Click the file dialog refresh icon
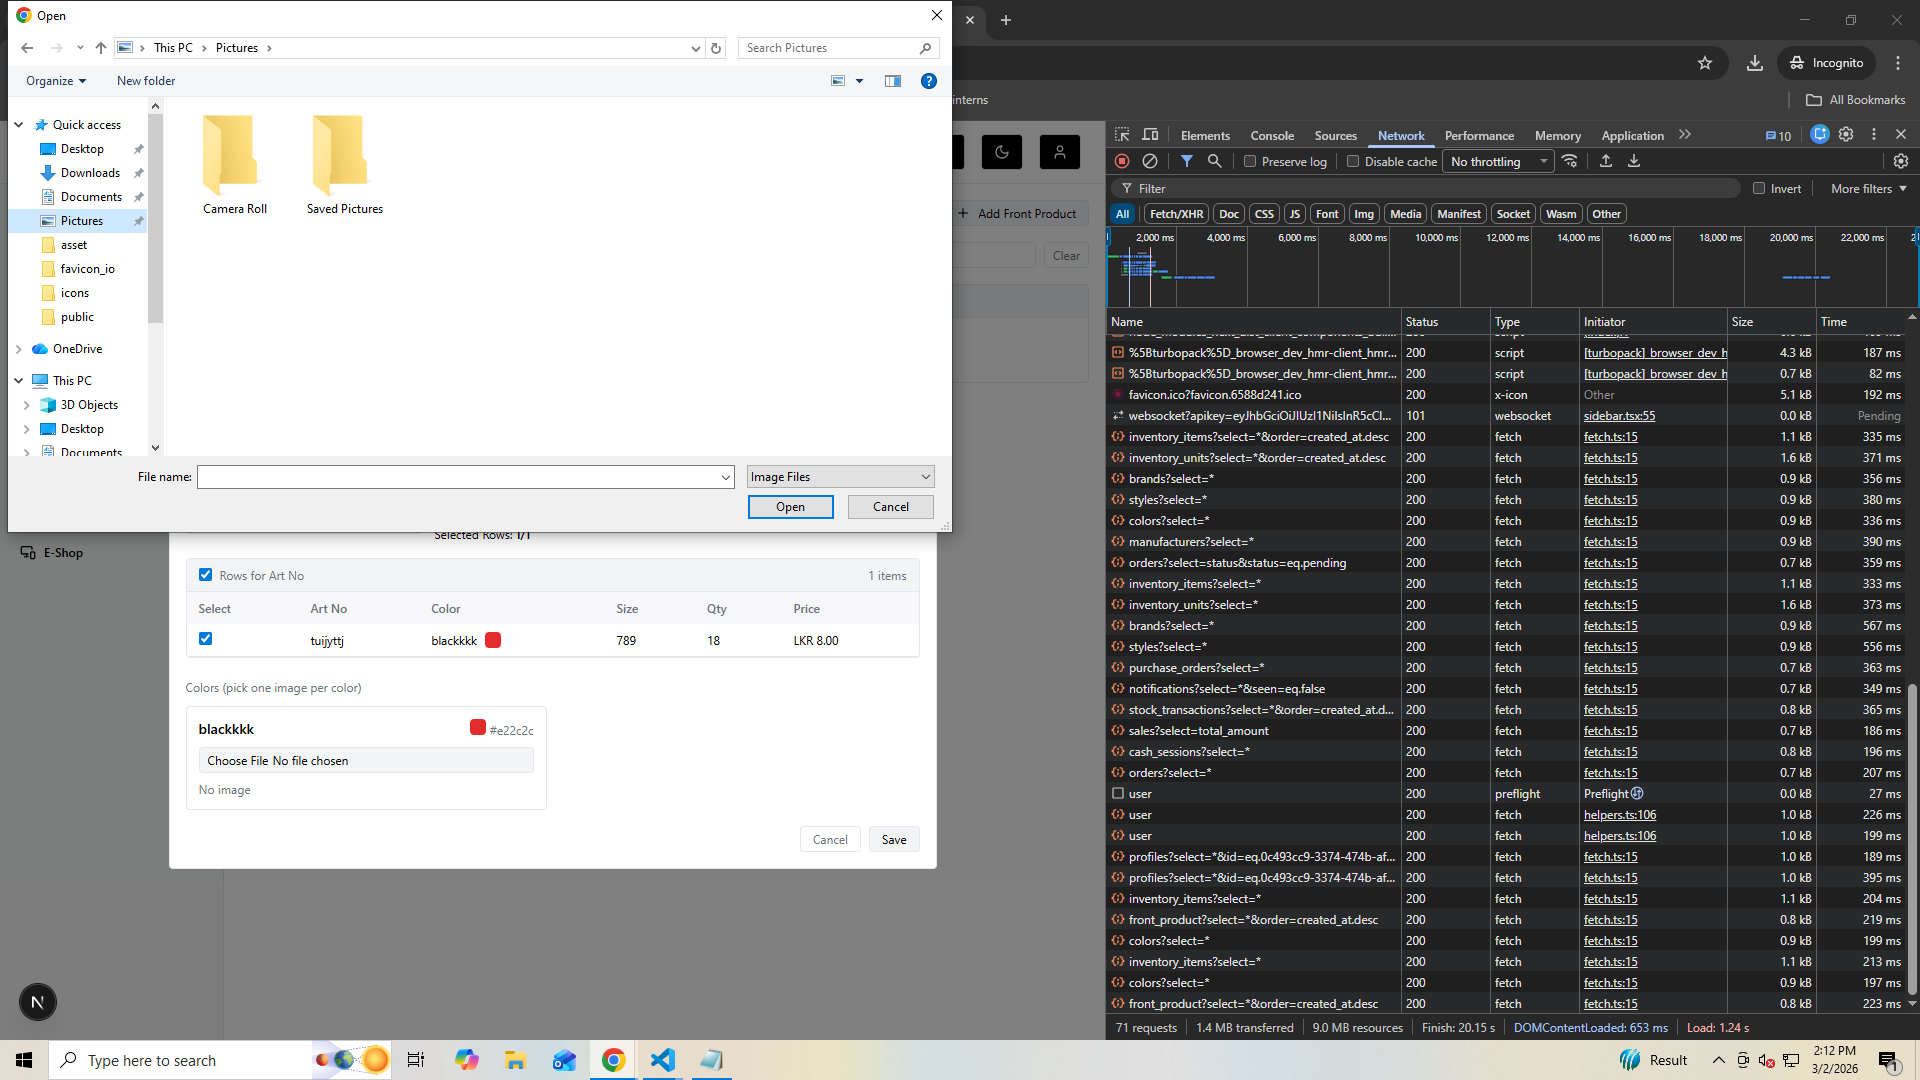This screenshot has height=1080, width=1920. [x=716, y=48]
